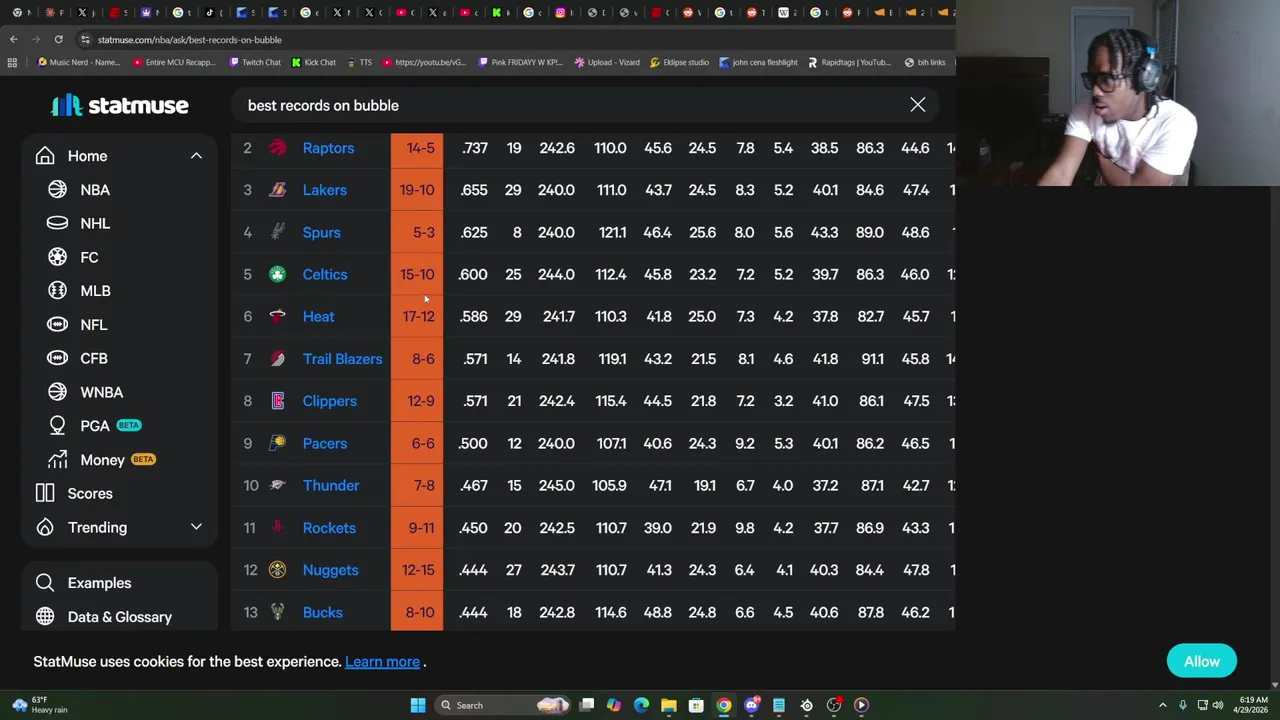Click the Money cap icon
The image size is (1280, 720).
pyautogui.click(x=57, y=460)
